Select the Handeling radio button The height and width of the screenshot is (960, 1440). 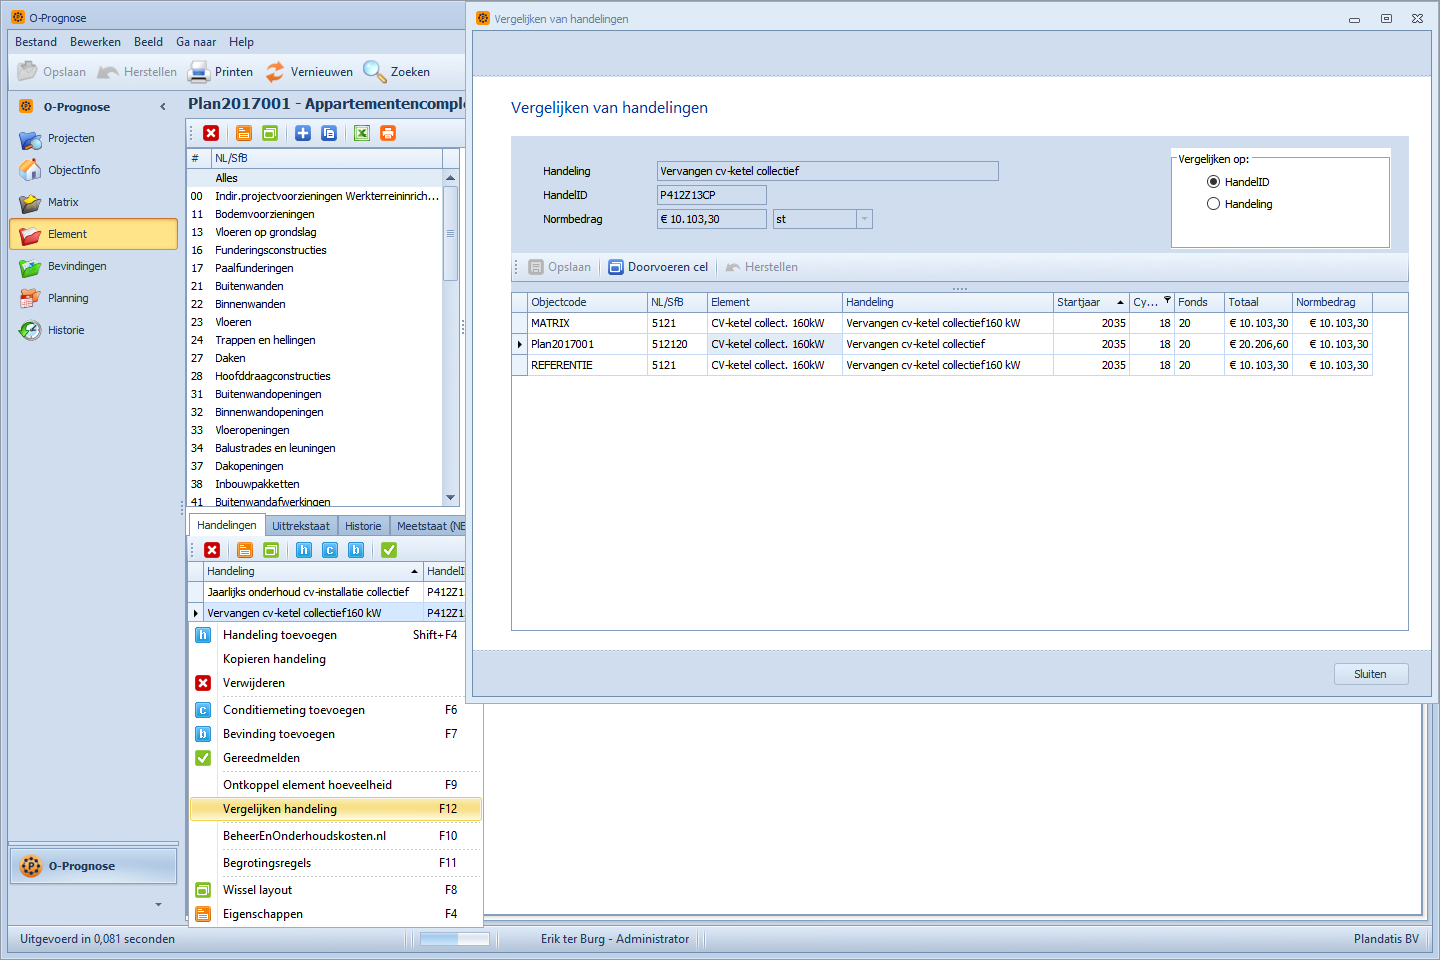tap(1214, 204)
